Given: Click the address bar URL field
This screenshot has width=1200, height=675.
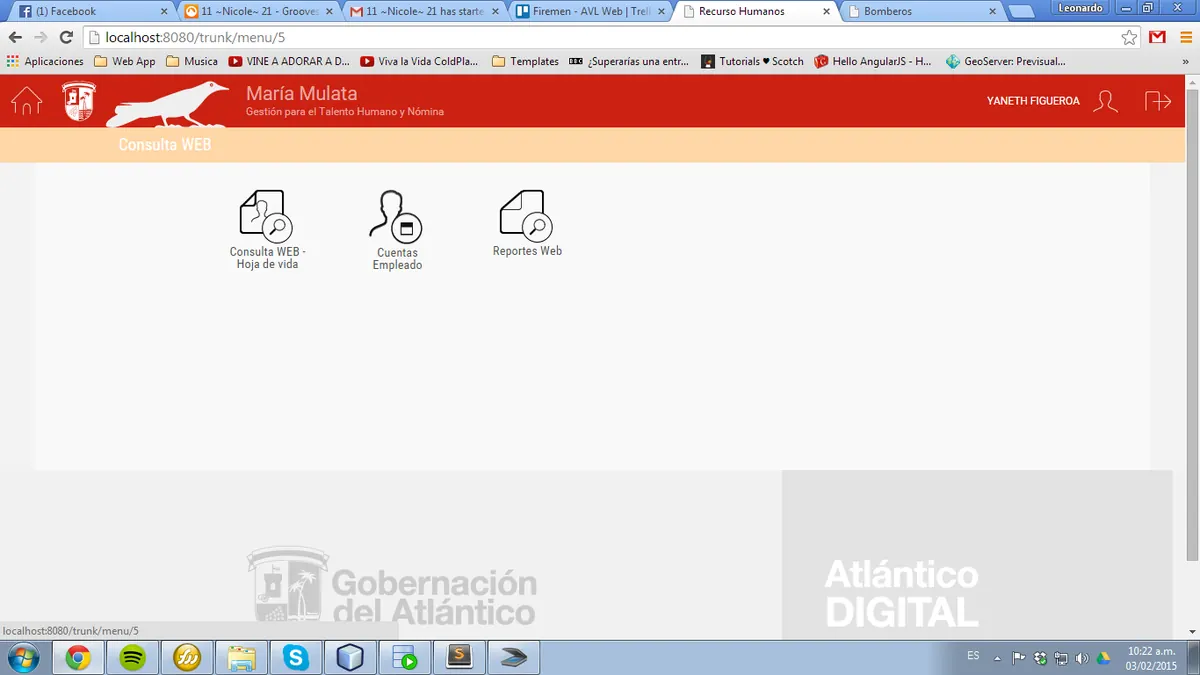Looking at the screenshot, I should (600, 37).
